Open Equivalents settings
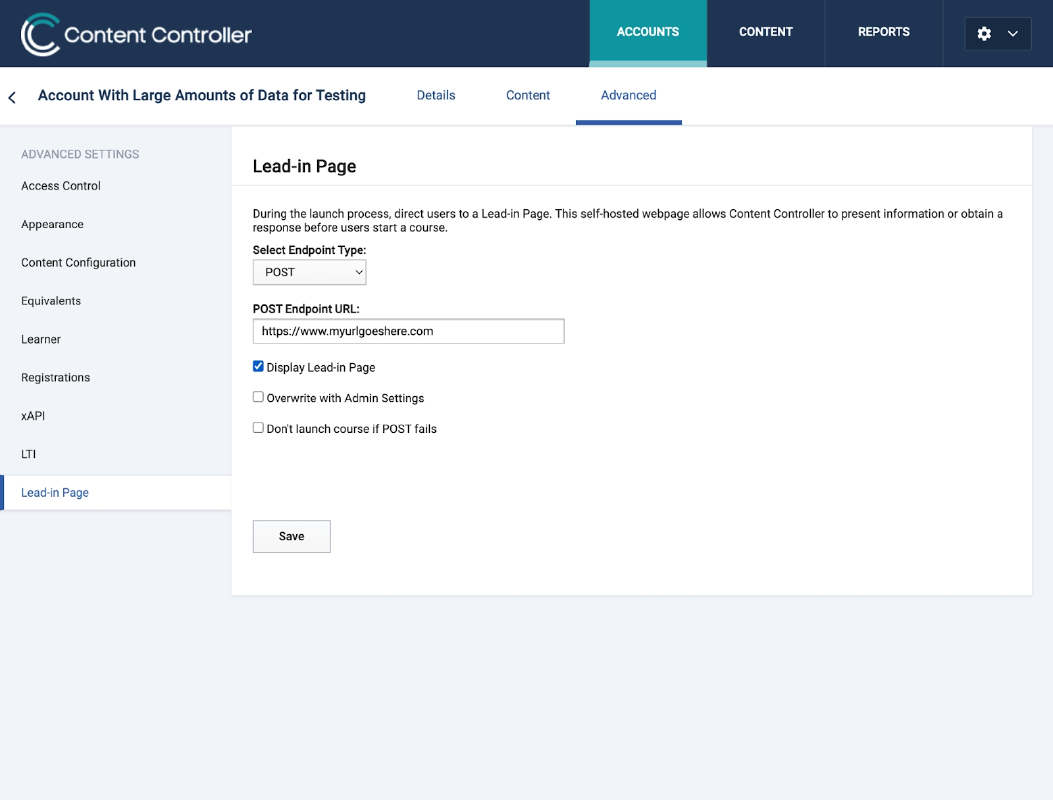Screen dimensions: 1053x800 click(x=51, y=301)
